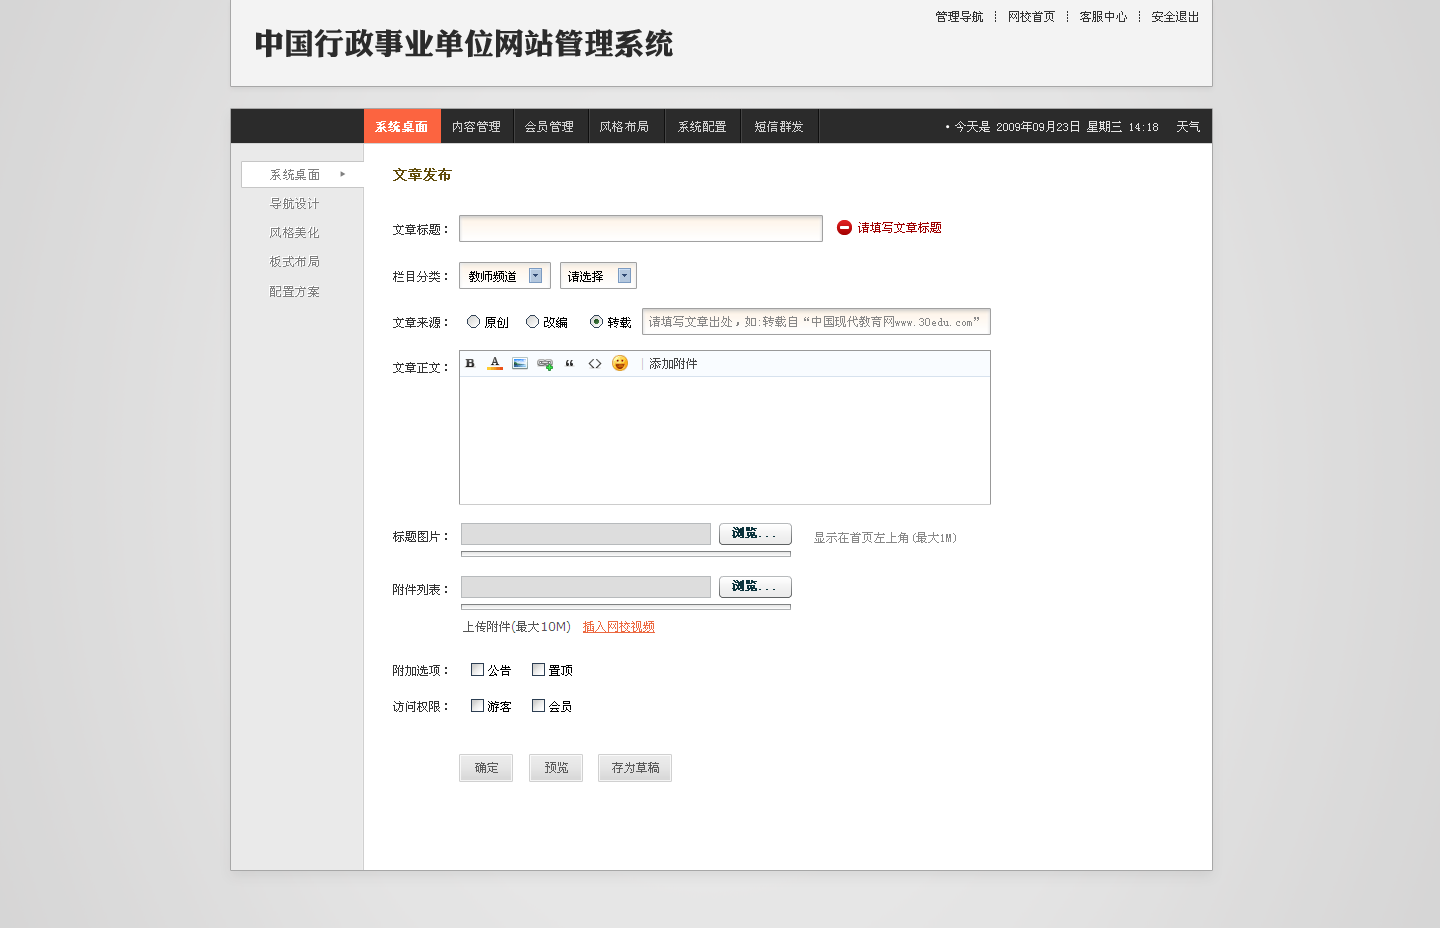Select 转载 radio button
1440x928 pixels.
[597, 322]
